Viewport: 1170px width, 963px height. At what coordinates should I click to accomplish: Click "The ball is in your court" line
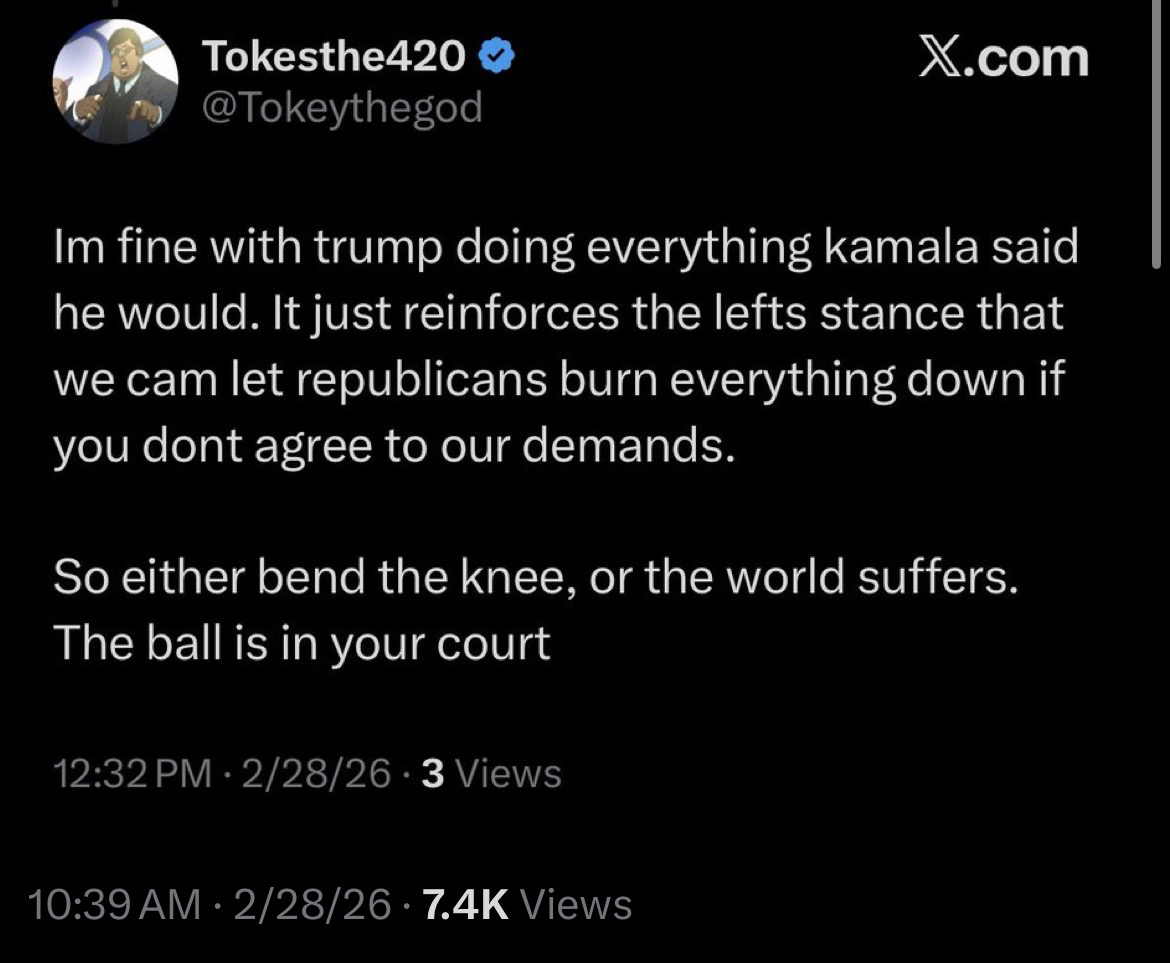pos(302,645)
